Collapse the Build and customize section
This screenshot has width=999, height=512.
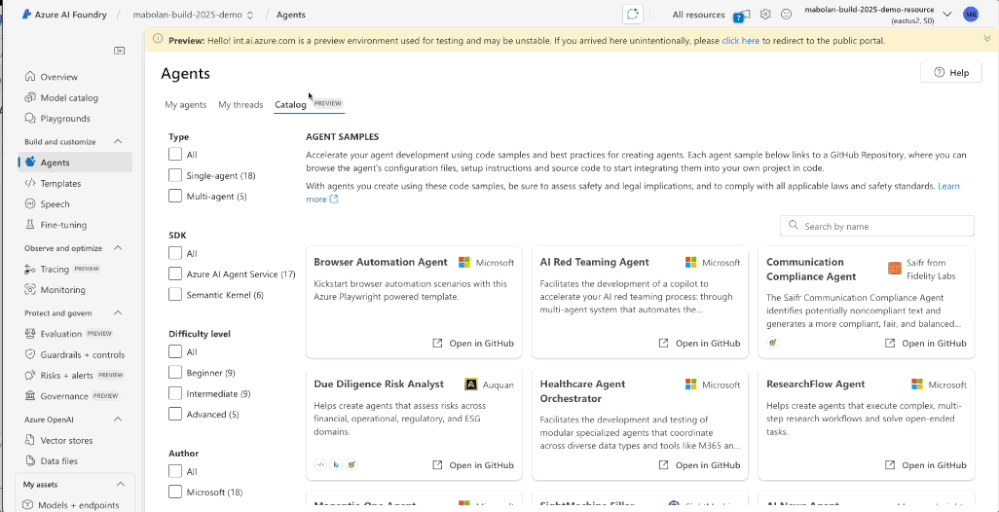point(118,142)
